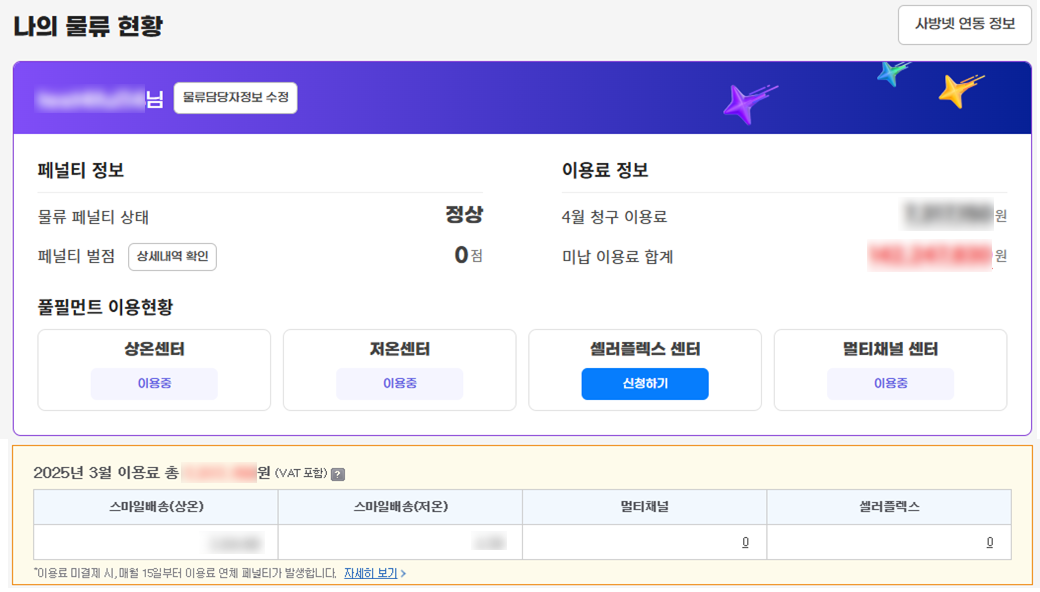Image resolution: width=1040 pixels, height=592 pixels.
Task: Click the yellow star icon in banner
Action: pyautogui.click(x=957, y=92)
